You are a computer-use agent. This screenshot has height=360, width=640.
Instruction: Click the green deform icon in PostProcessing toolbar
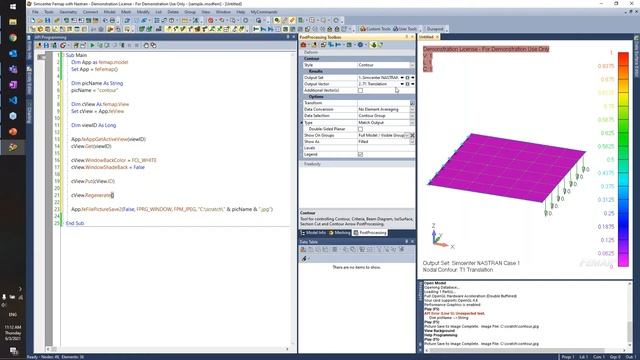(373, 45)
